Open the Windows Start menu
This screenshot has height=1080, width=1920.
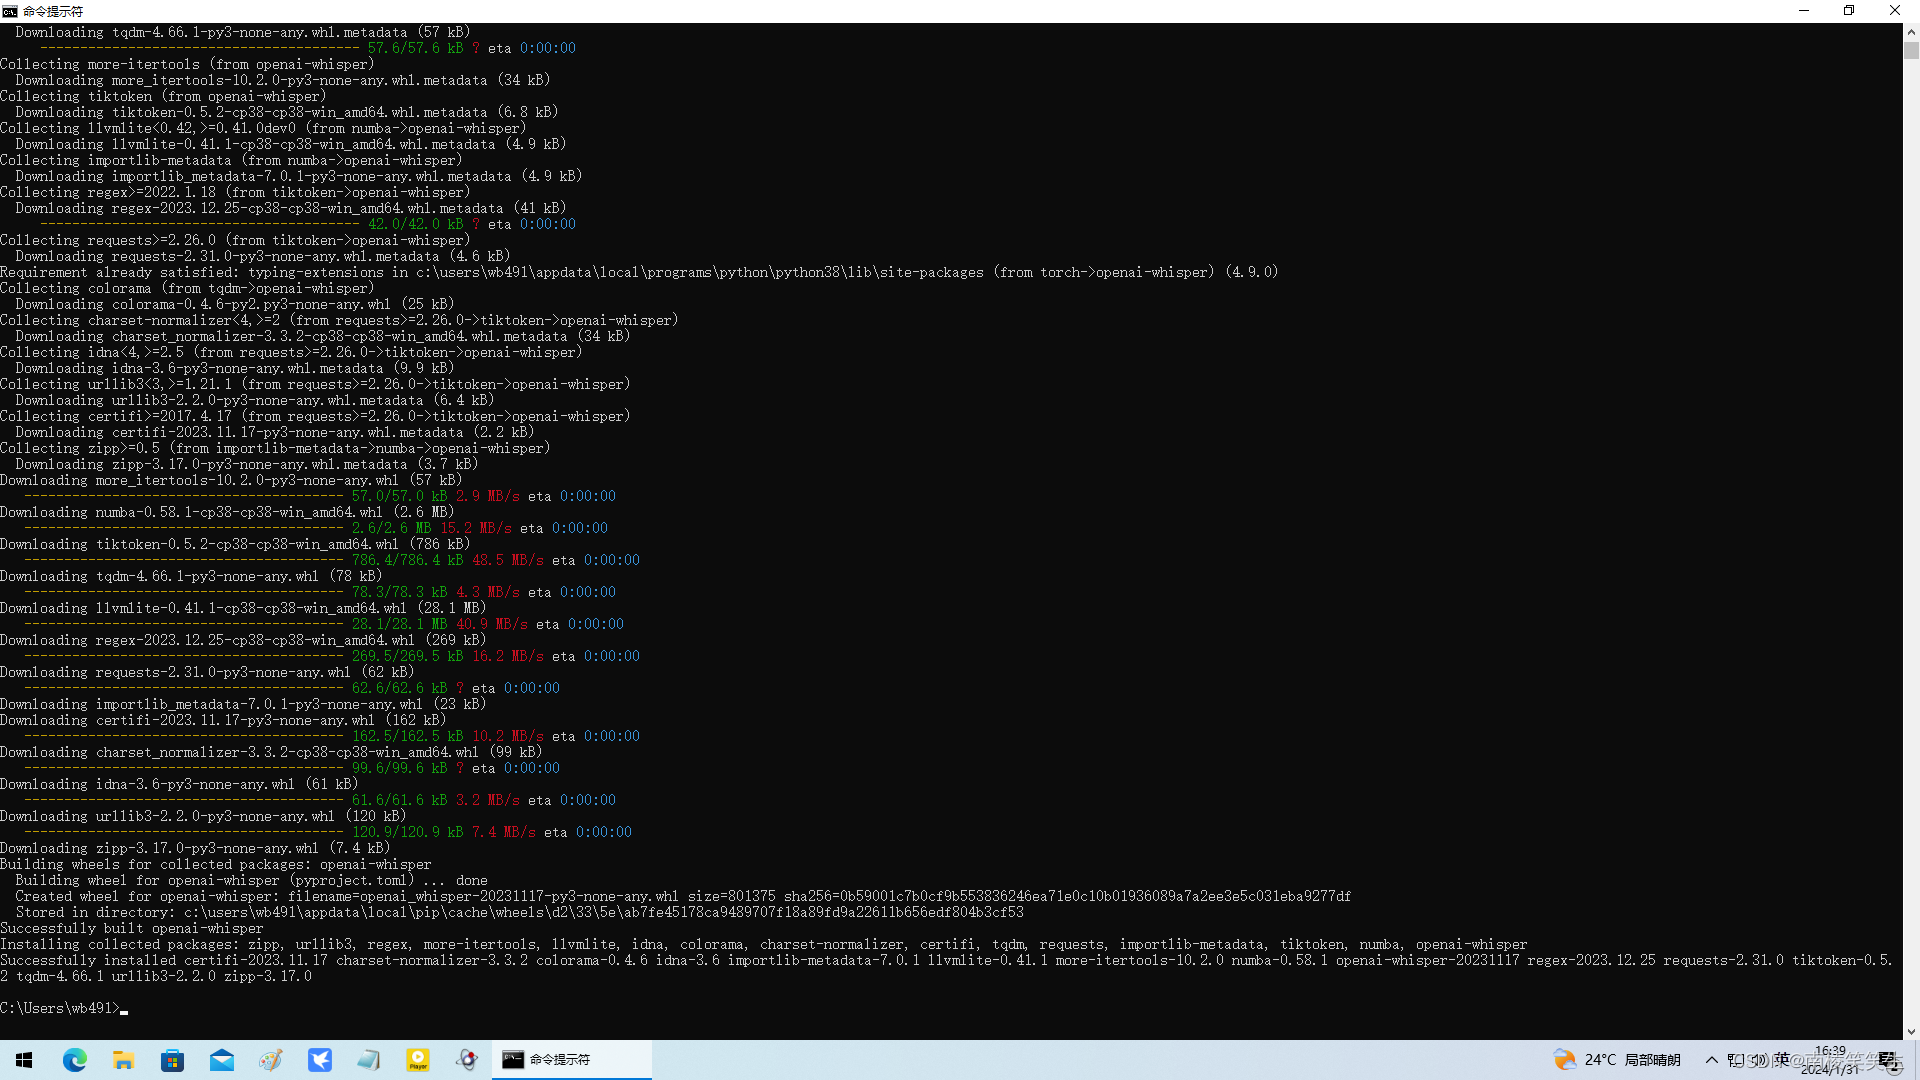[24, 1060]
